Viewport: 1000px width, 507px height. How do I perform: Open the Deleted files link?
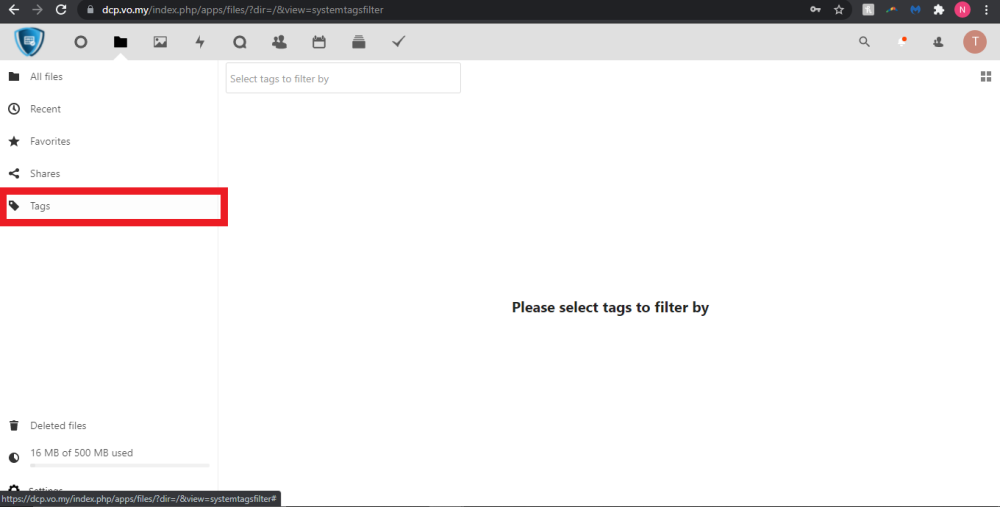(58, 425)
